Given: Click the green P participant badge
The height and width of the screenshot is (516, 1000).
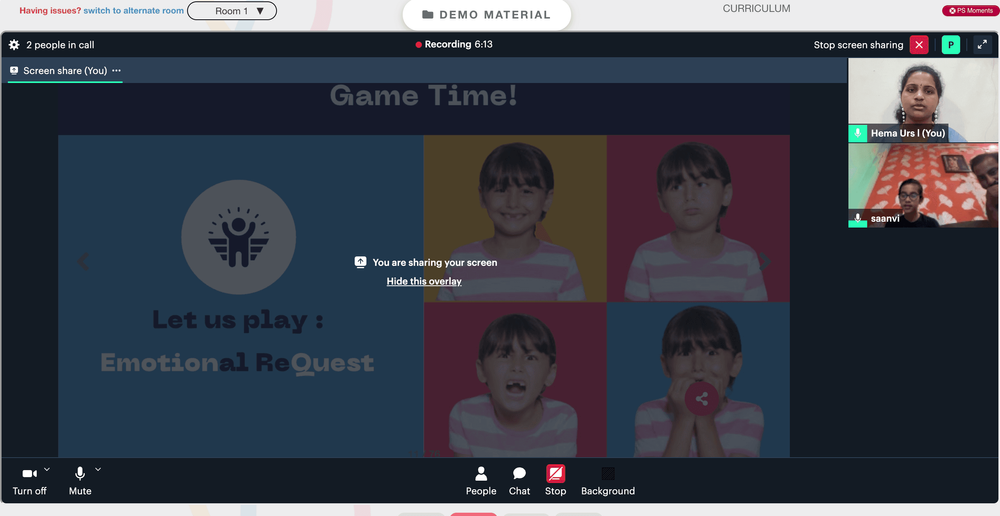Looking at the screenshot, I should tap(951, 45).
